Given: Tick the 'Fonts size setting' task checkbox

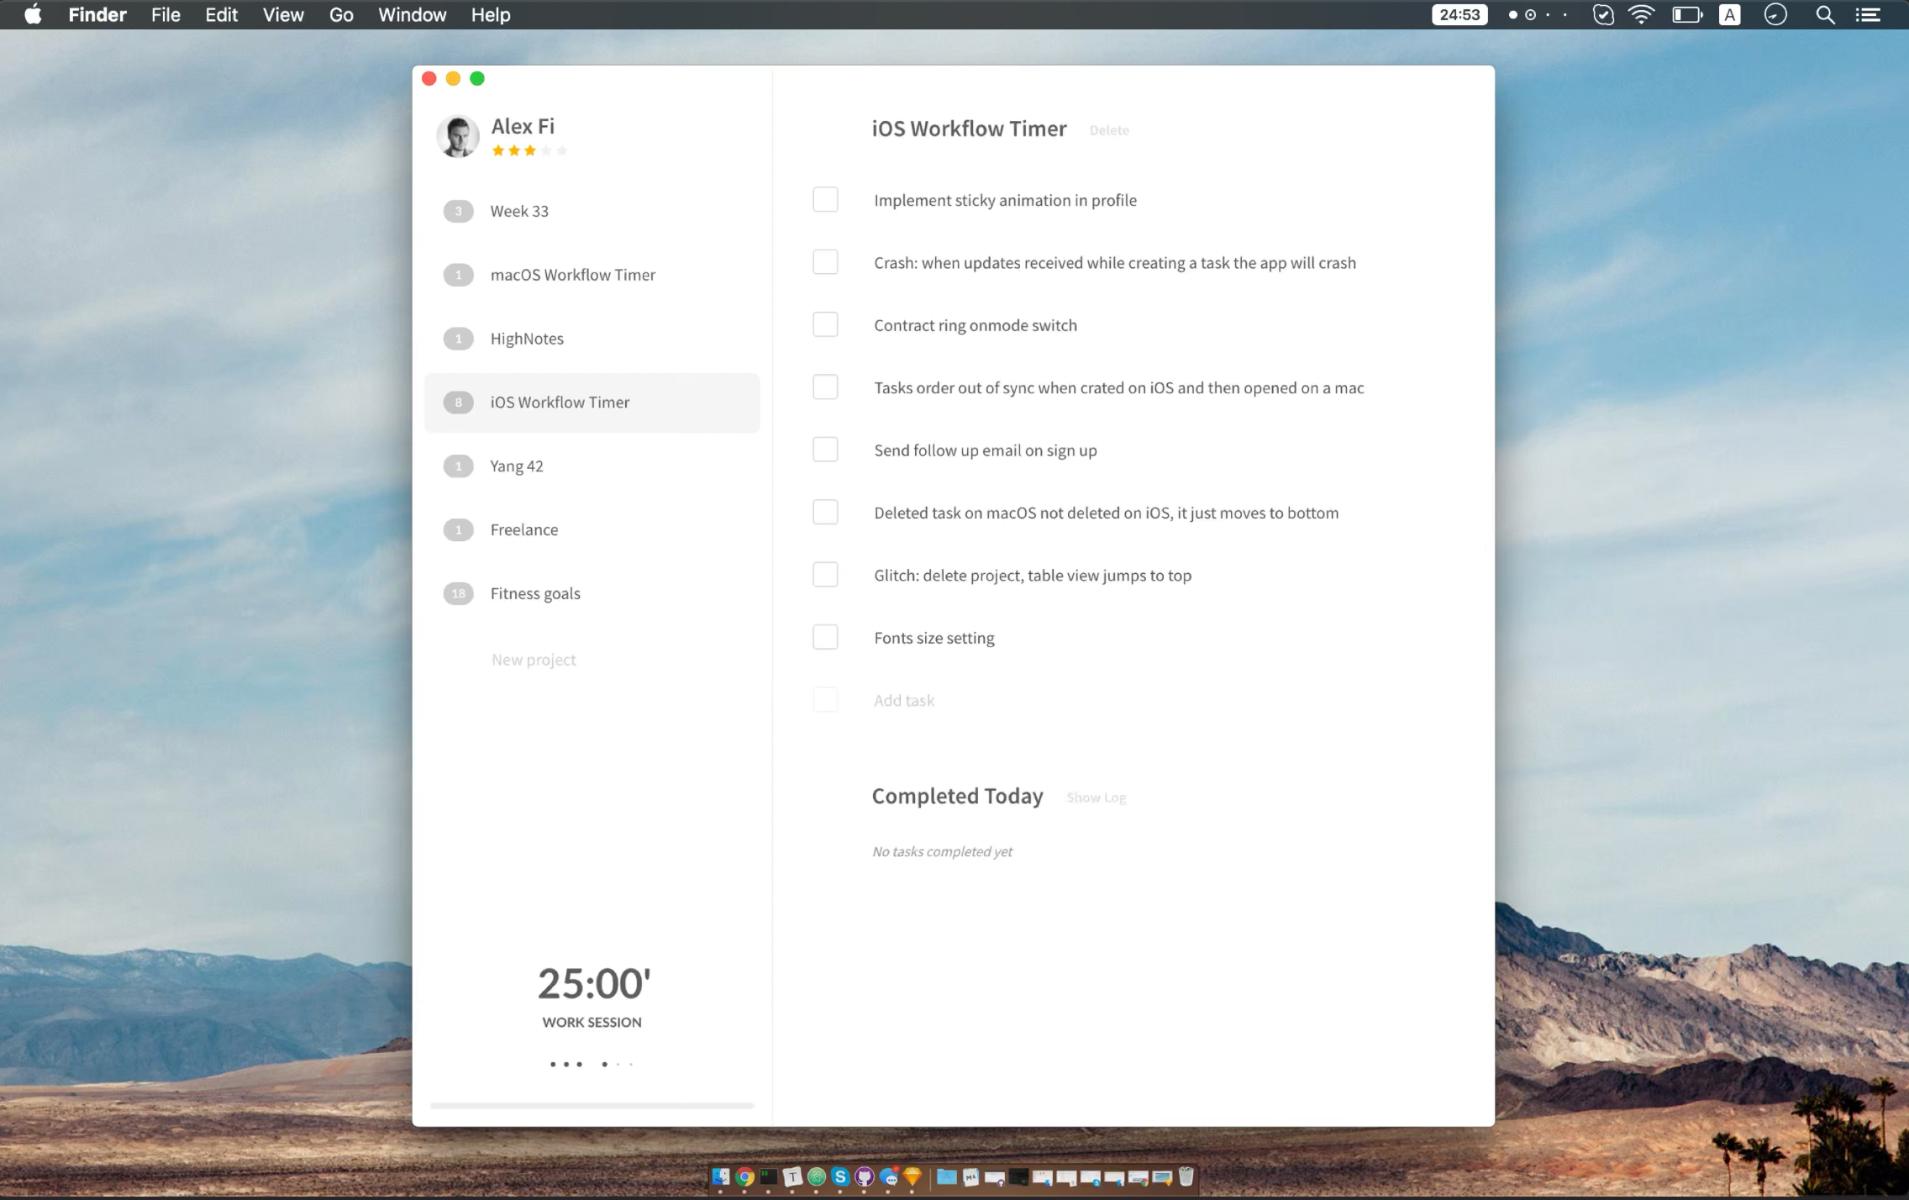Looking at the screenshot, I should (x=825, y=637).
